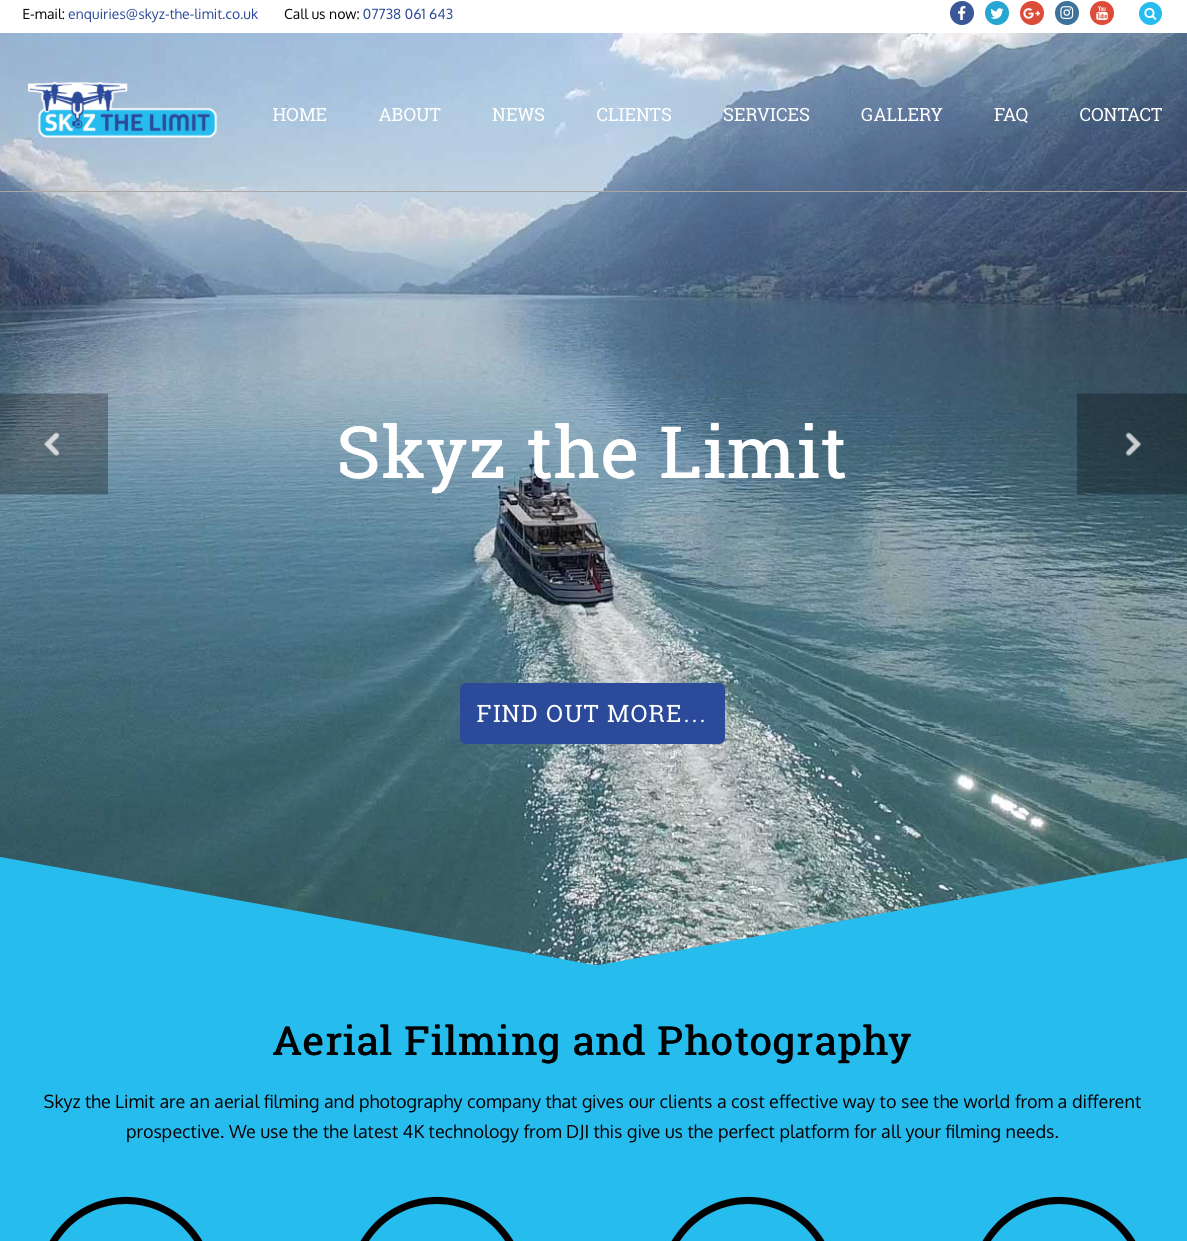Open the Services menu item

[x=766, y=115]
